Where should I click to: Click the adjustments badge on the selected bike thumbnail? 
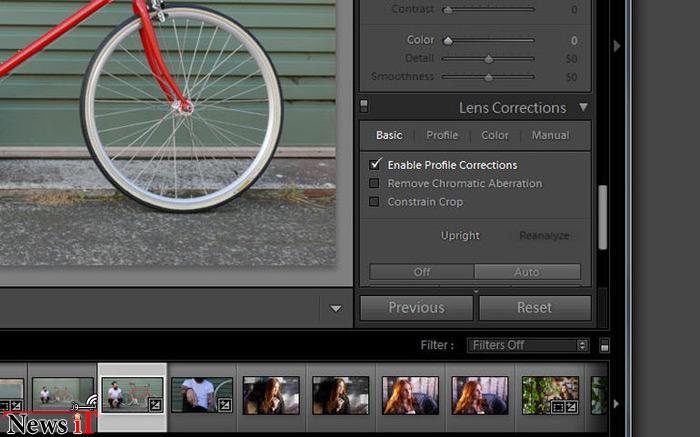coord(155,405)
